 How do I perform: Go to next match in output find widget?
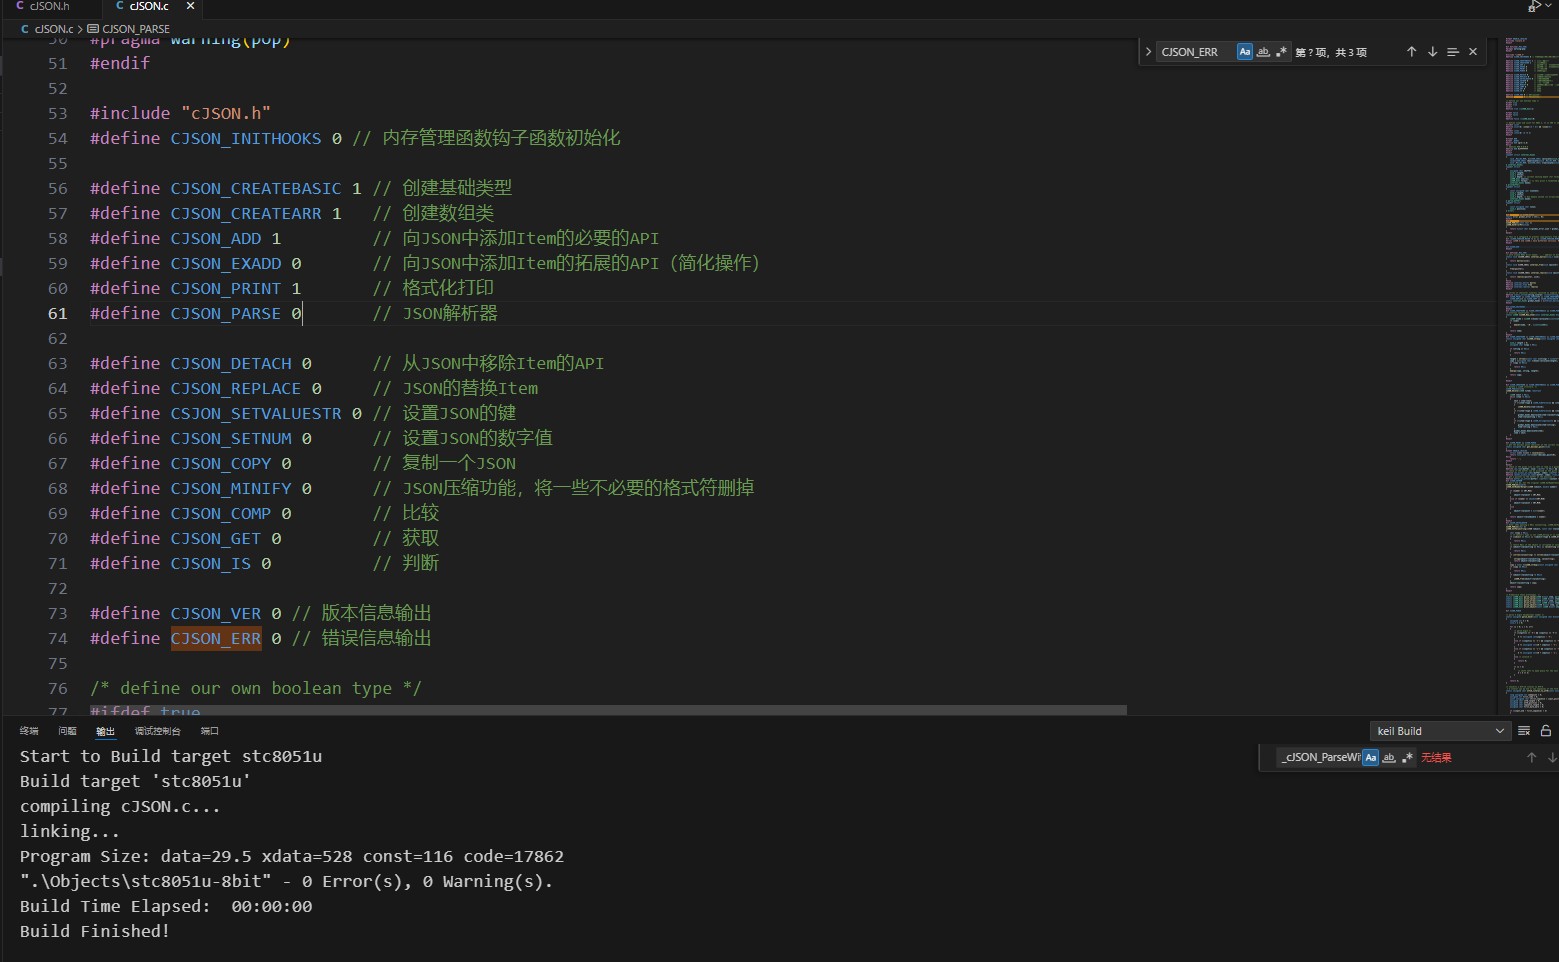tap(1552, 758)
